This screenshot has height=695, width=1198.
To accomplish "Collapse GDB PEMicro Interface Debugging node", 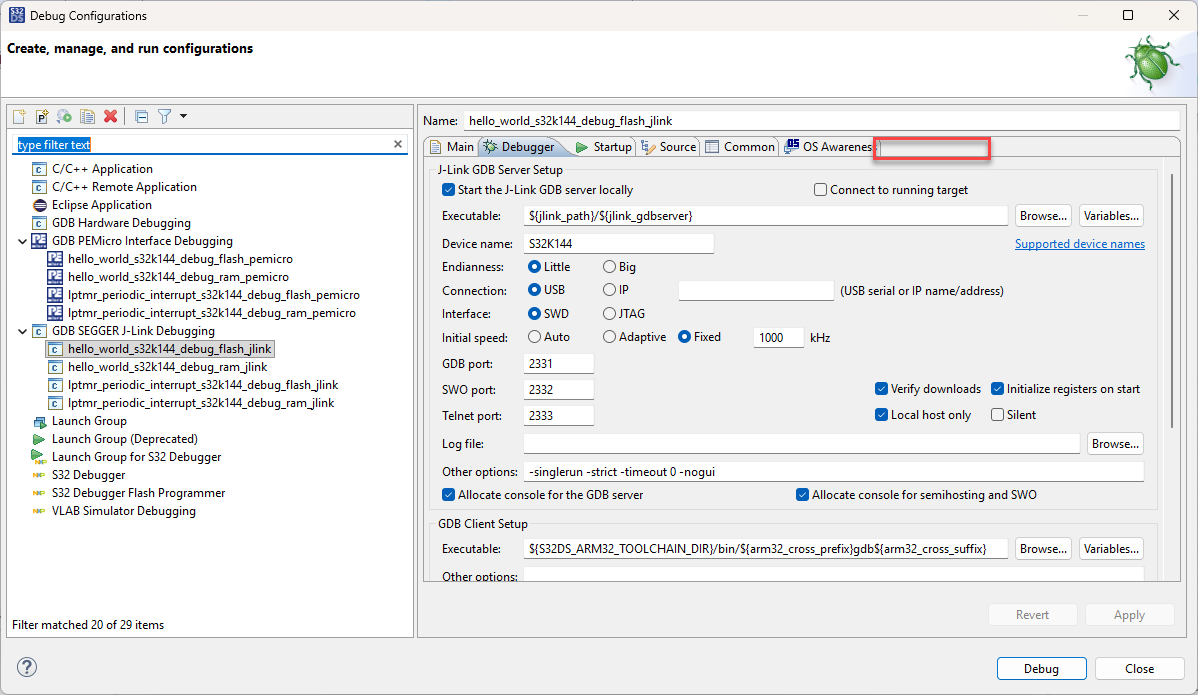I will (x=22, y=241).
